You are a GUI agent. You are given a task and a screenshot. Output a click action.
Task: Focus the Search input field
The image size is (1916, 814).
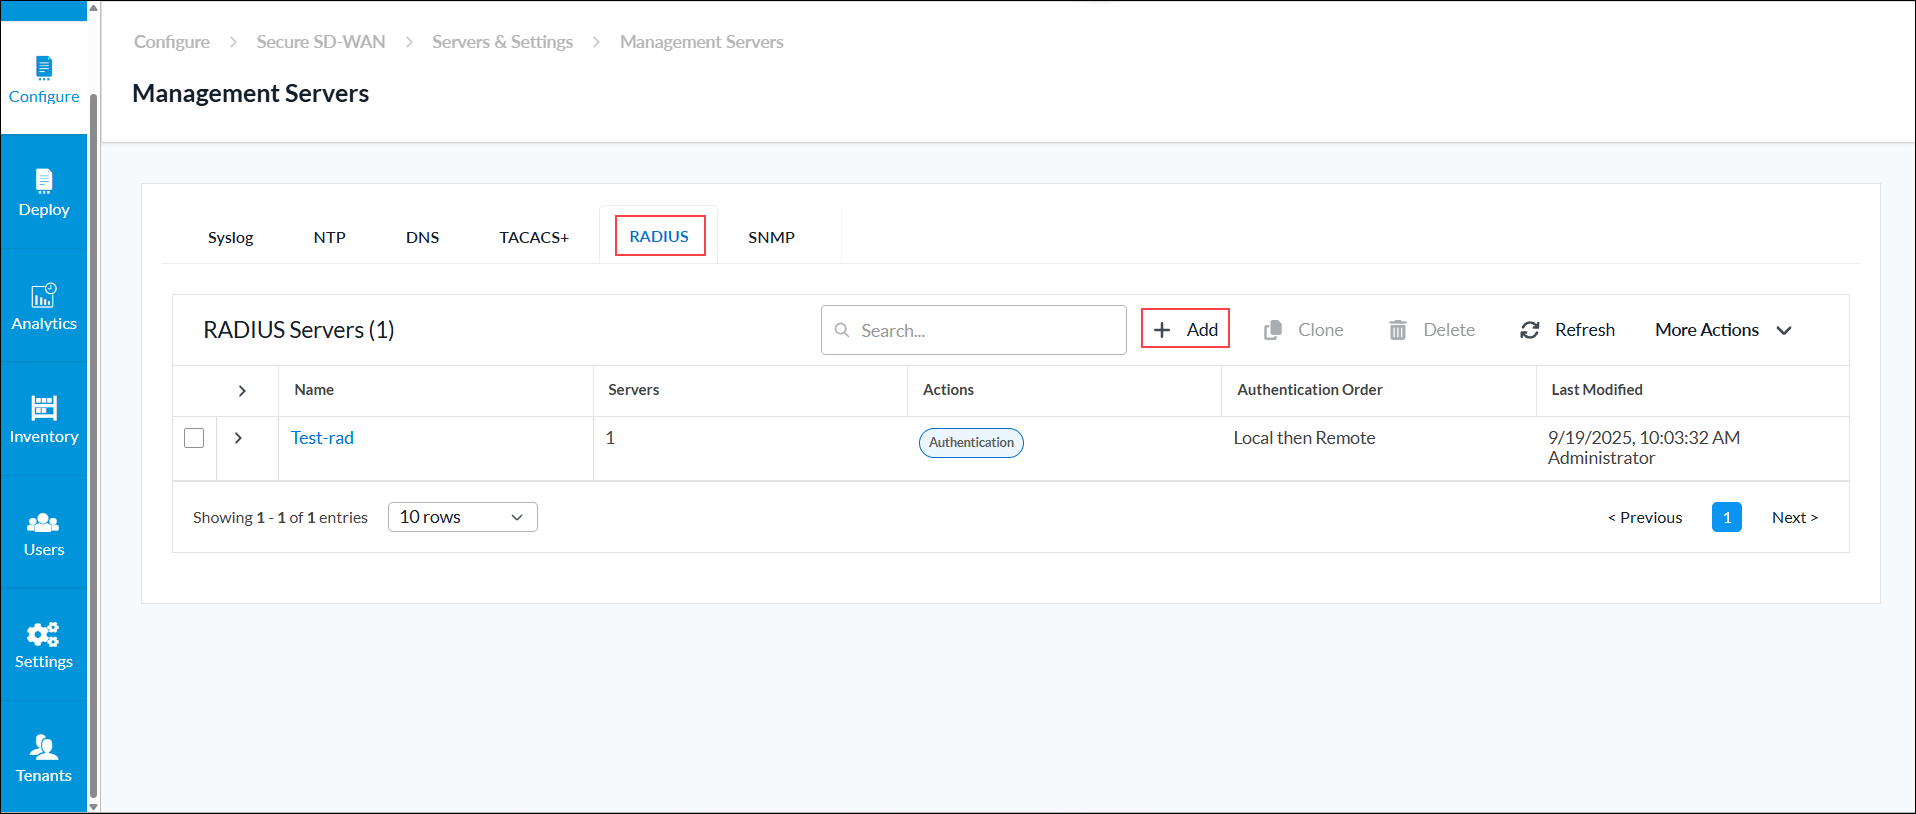(x=974, y=330)
